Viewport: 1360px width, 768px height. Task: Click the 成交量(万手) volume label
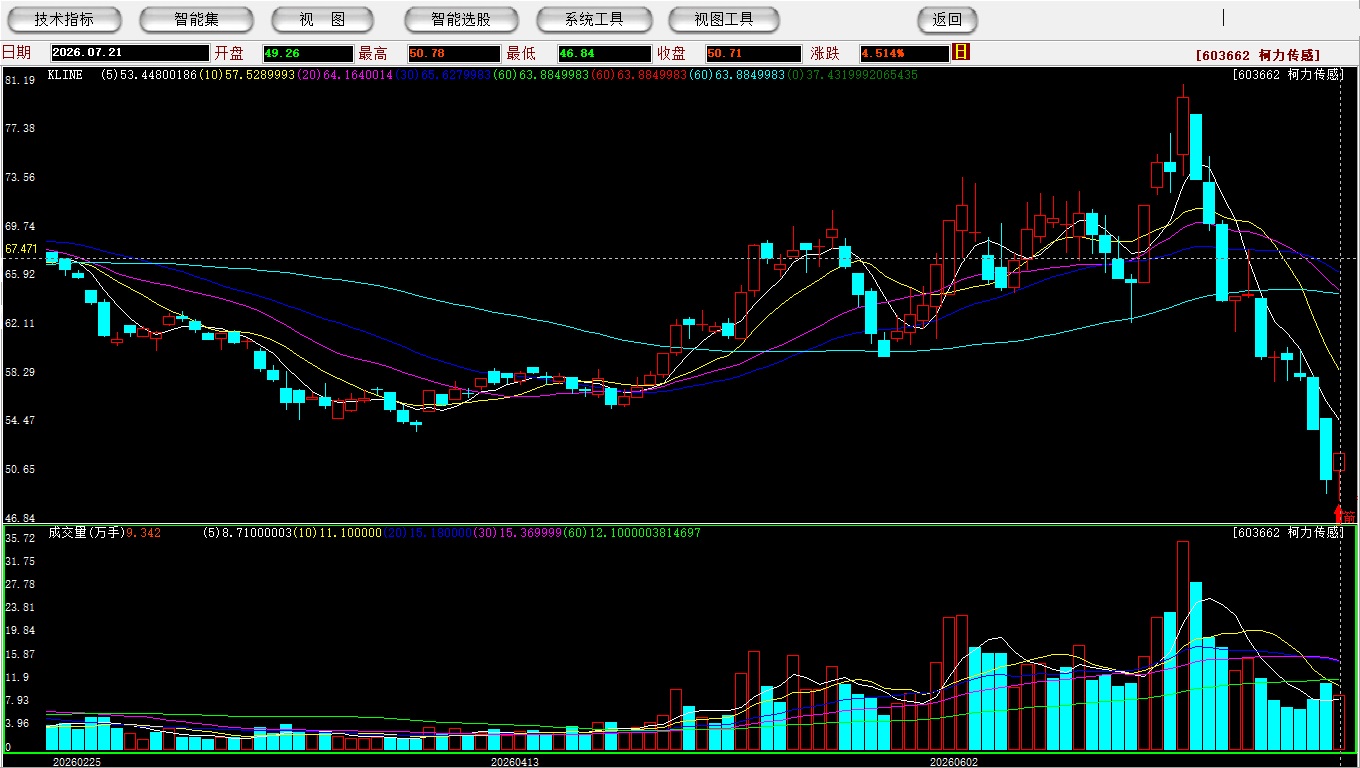coord(86,533)
